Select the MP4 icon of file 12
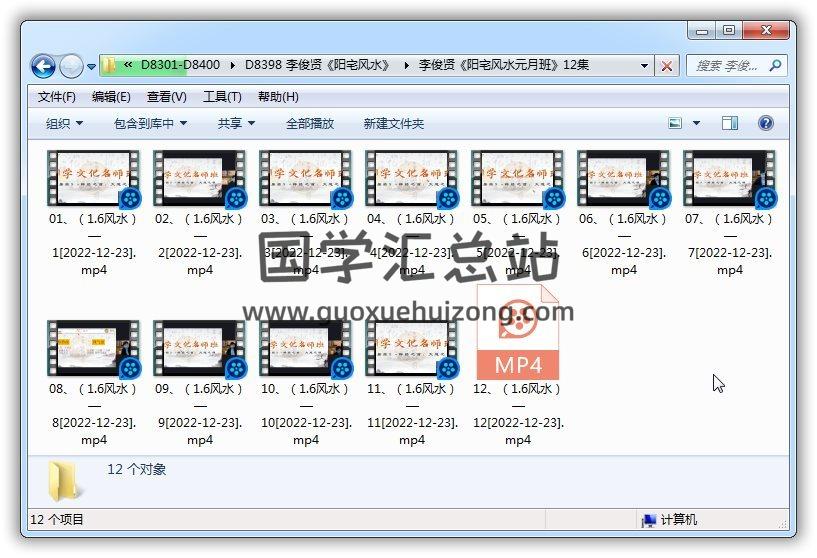 518,332
